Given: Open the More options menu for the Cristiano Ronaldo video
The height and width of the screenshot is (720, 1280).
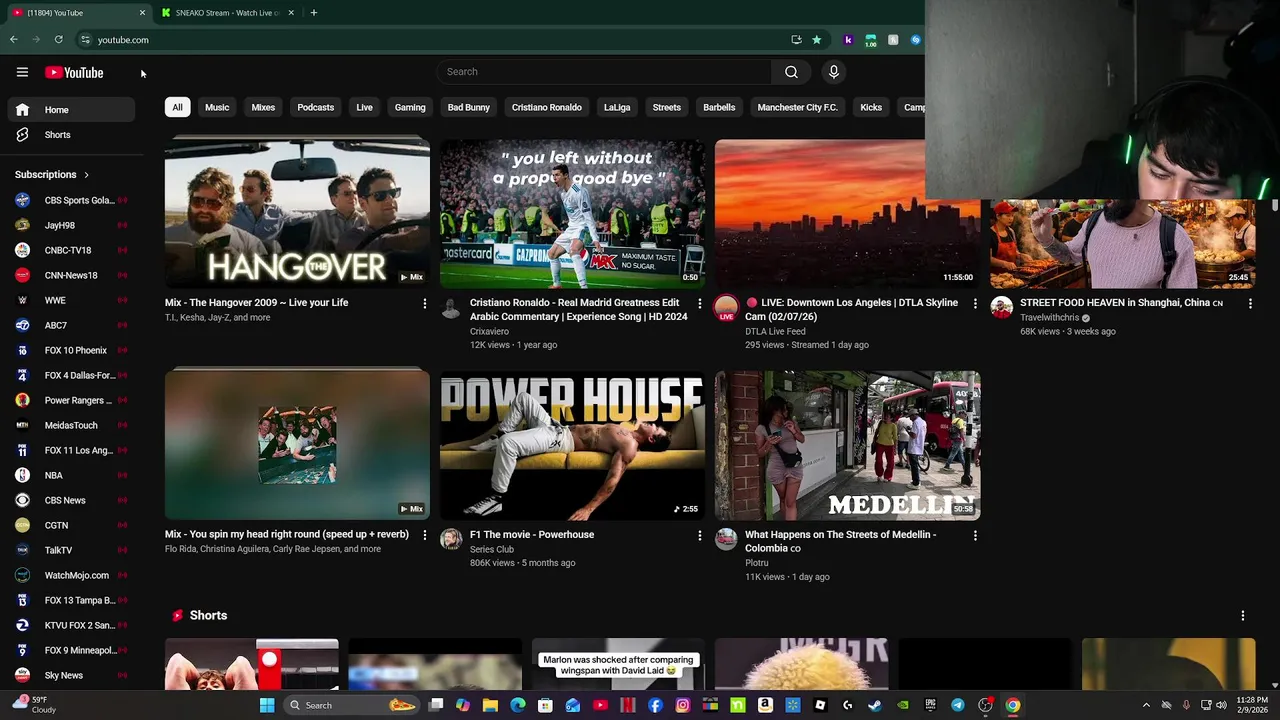Looking at the screenshot, I should pos(699,303).
